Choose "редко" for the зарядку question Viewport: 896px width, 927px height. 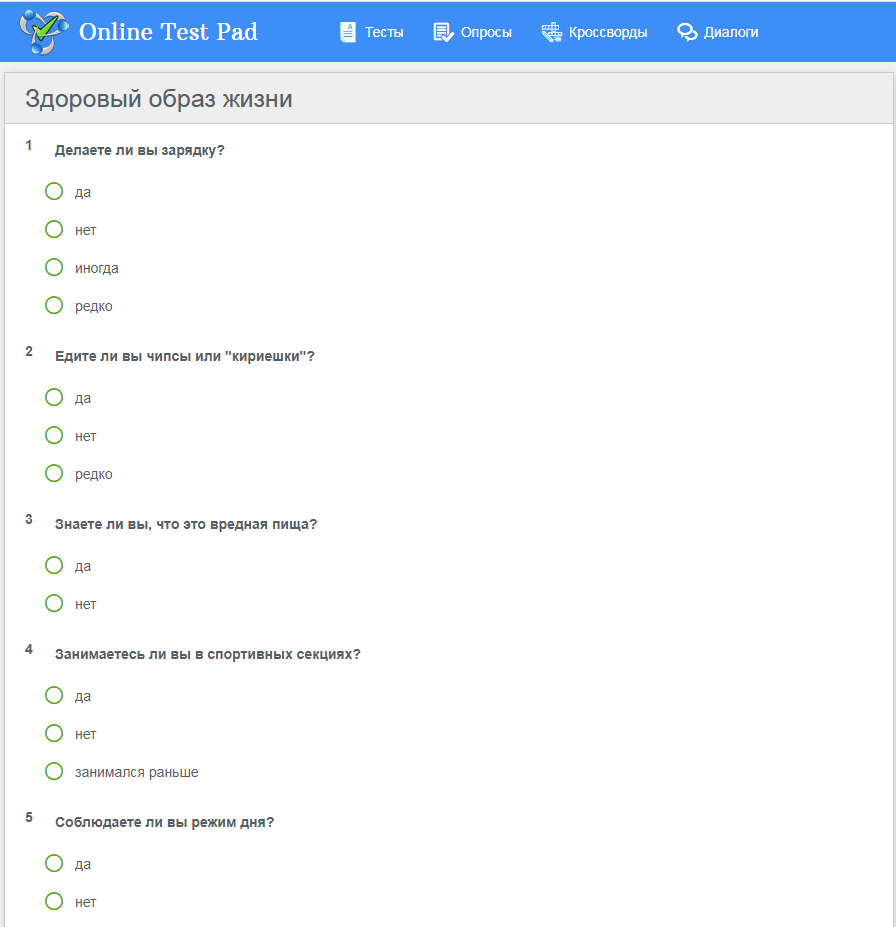pos(54,305)
